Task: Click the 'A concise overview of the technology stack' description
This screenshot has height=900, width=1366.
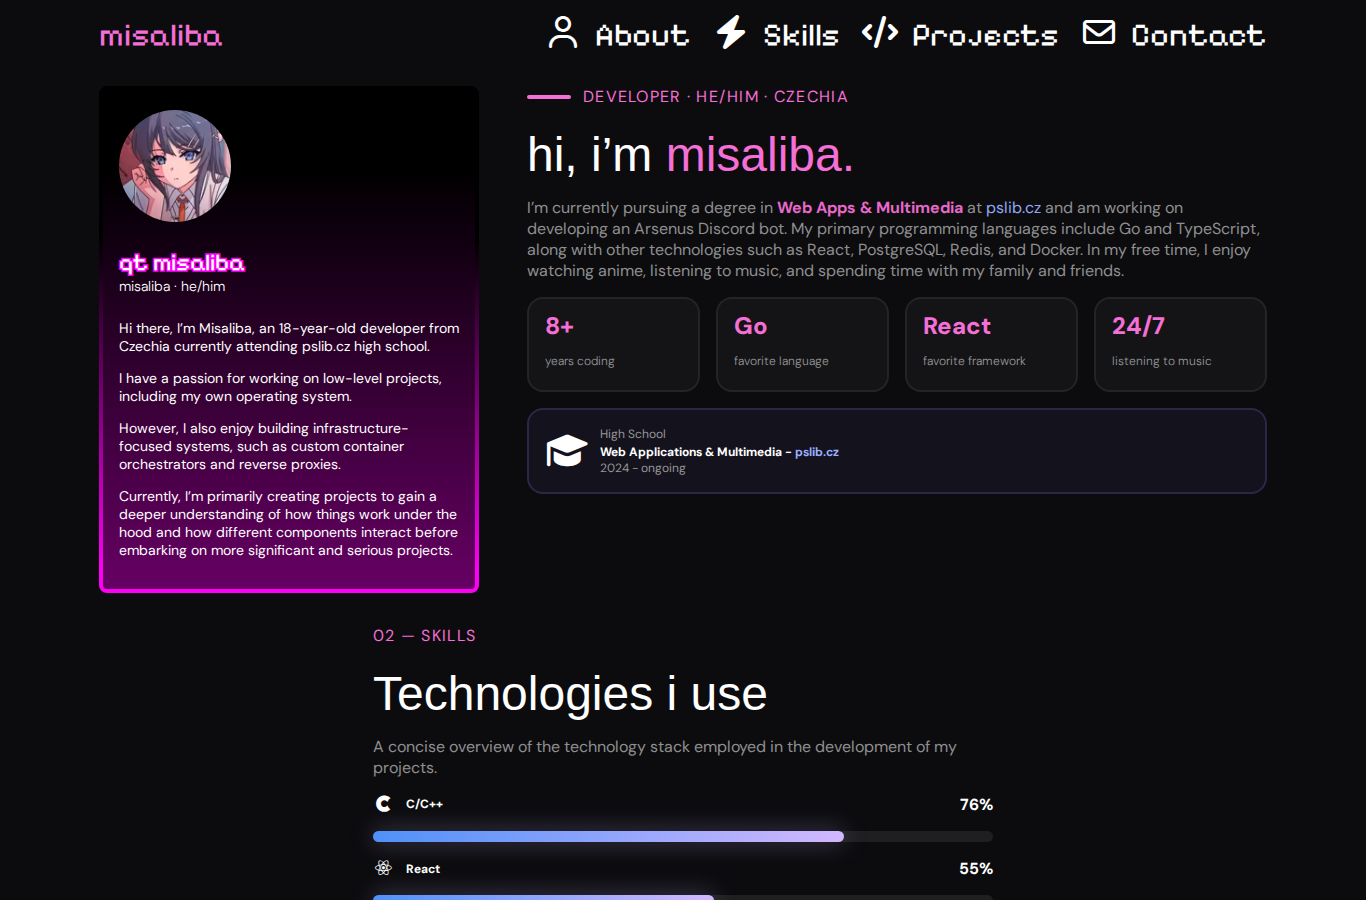Action: [665, 757]
